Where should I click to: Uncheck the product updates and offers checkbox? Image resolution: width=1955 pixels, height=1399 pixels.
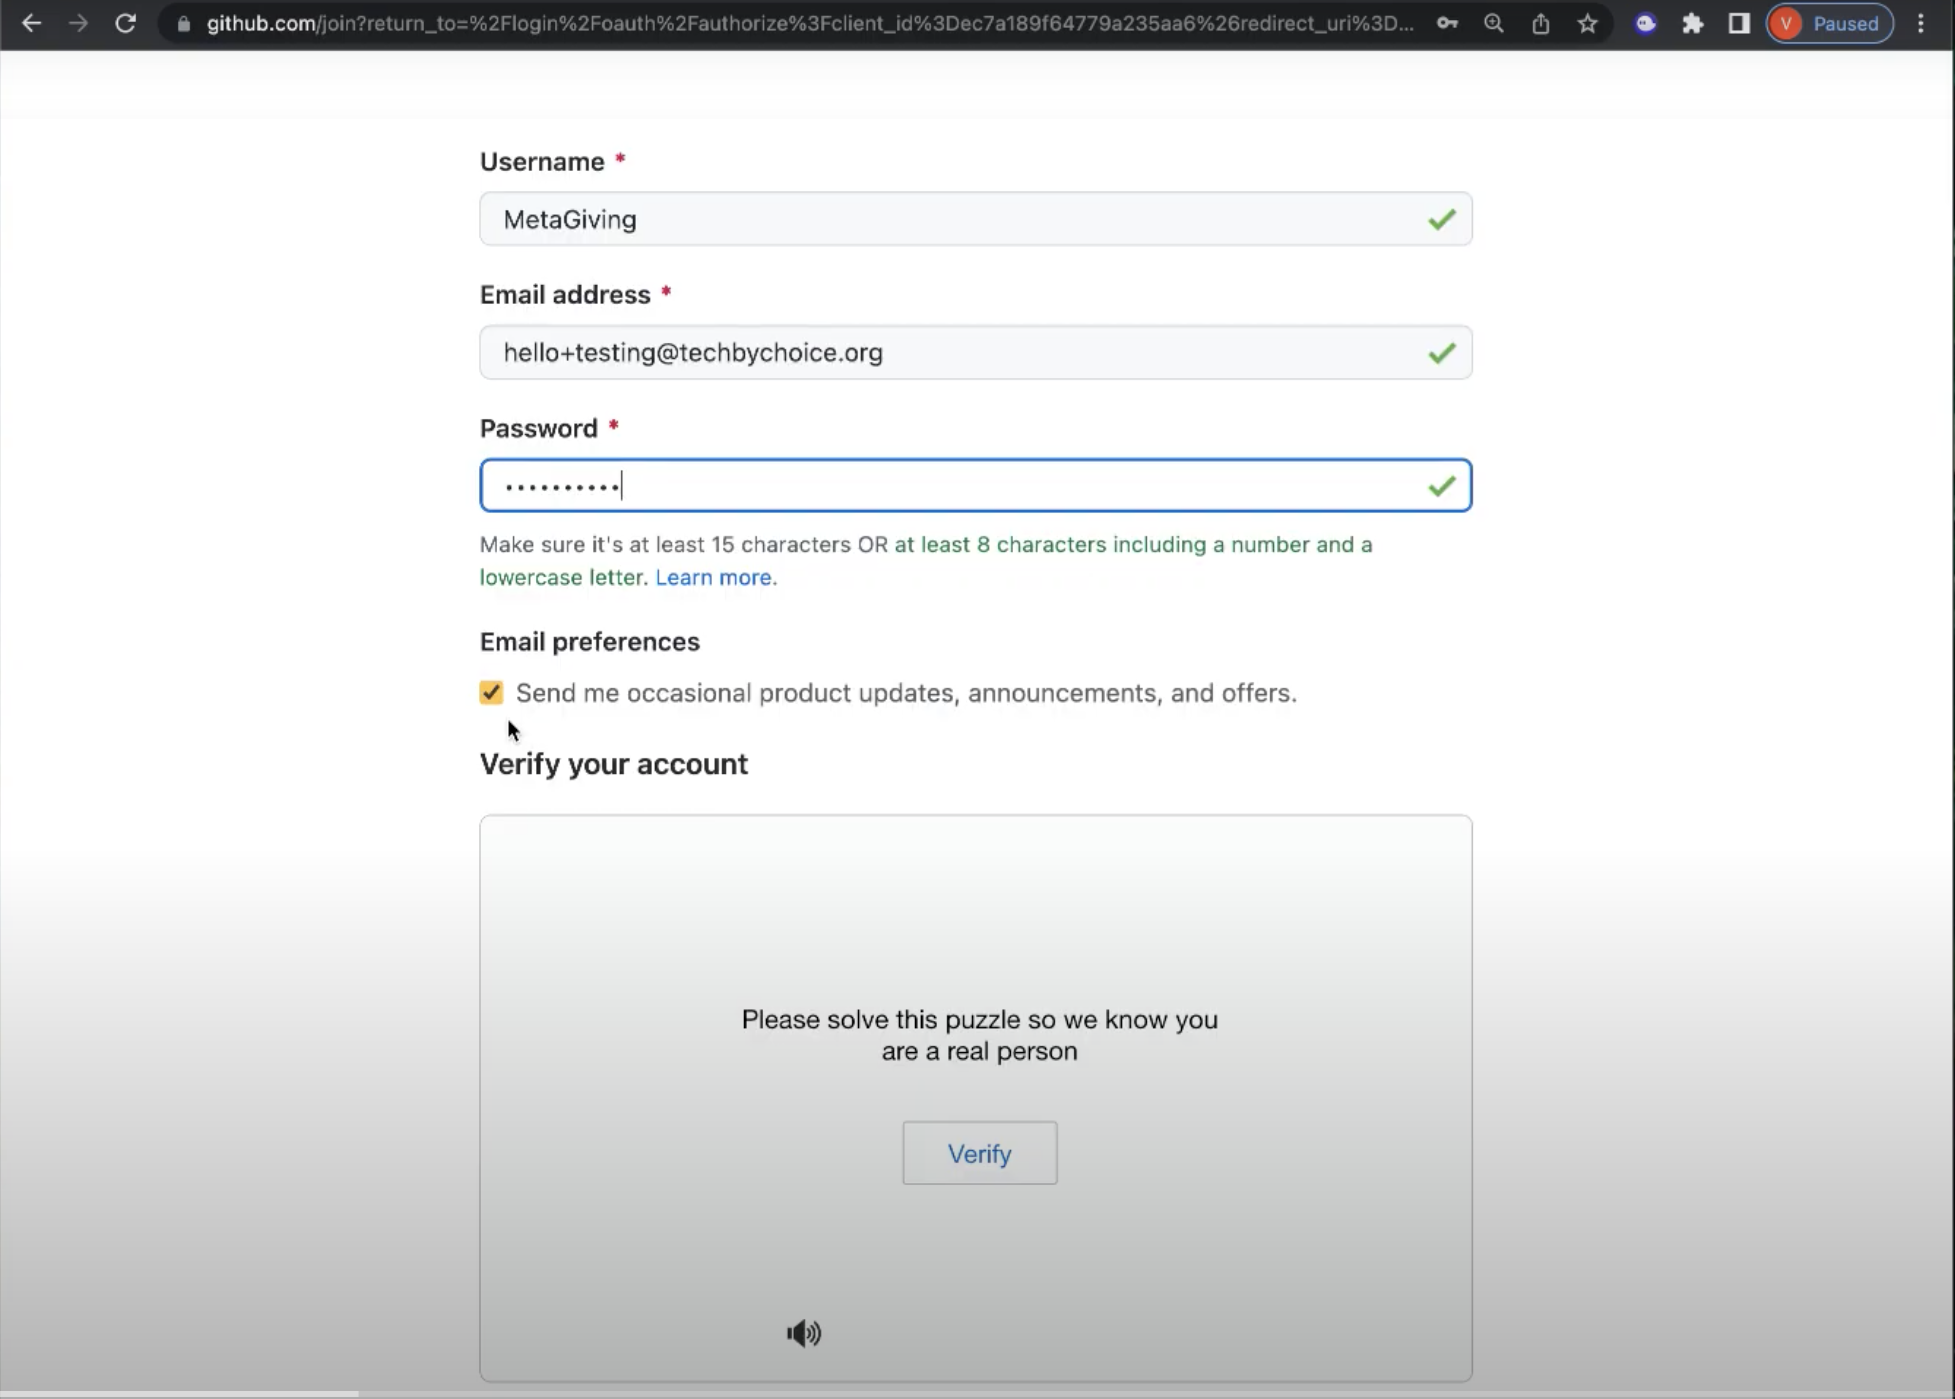491,692
